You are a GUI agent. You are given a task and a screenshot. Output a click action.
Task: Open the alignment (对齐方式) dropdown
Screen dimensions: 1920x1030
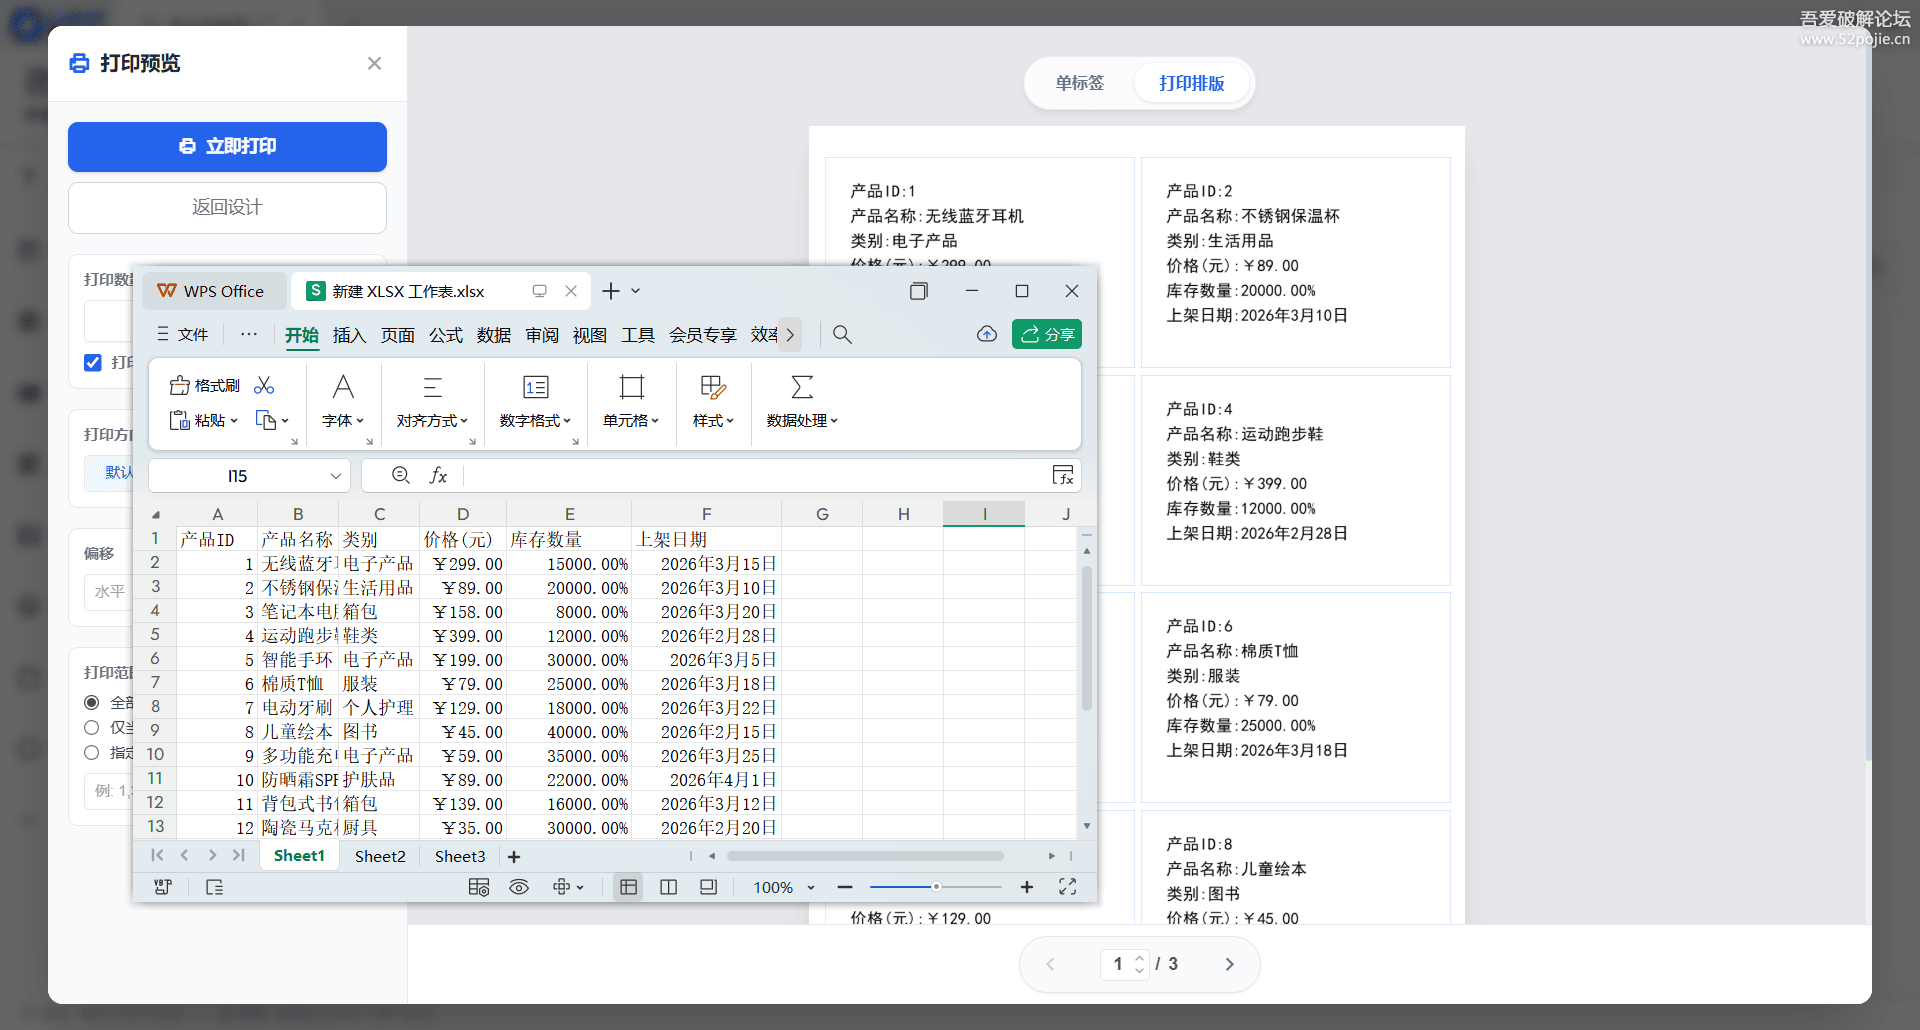pos(432,421)
